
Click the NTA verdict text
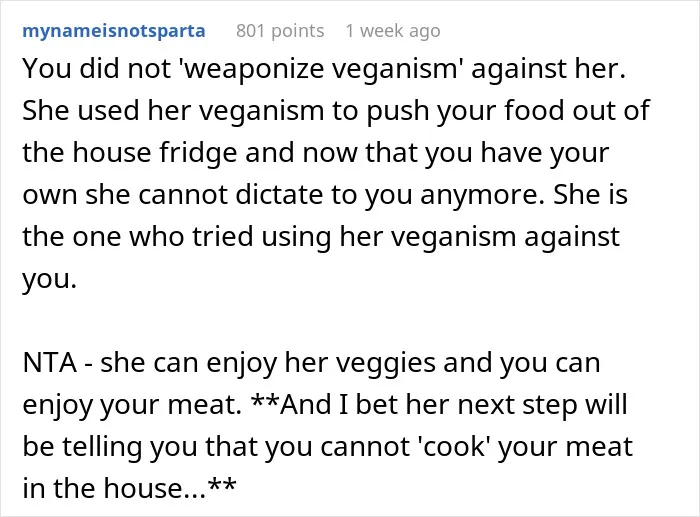50,363
